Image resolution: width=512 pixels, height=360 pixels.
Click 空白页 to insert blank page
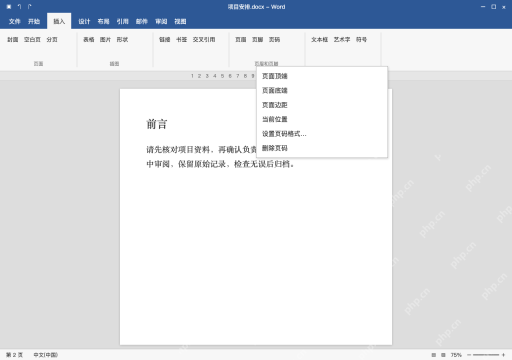coord(32,40)
